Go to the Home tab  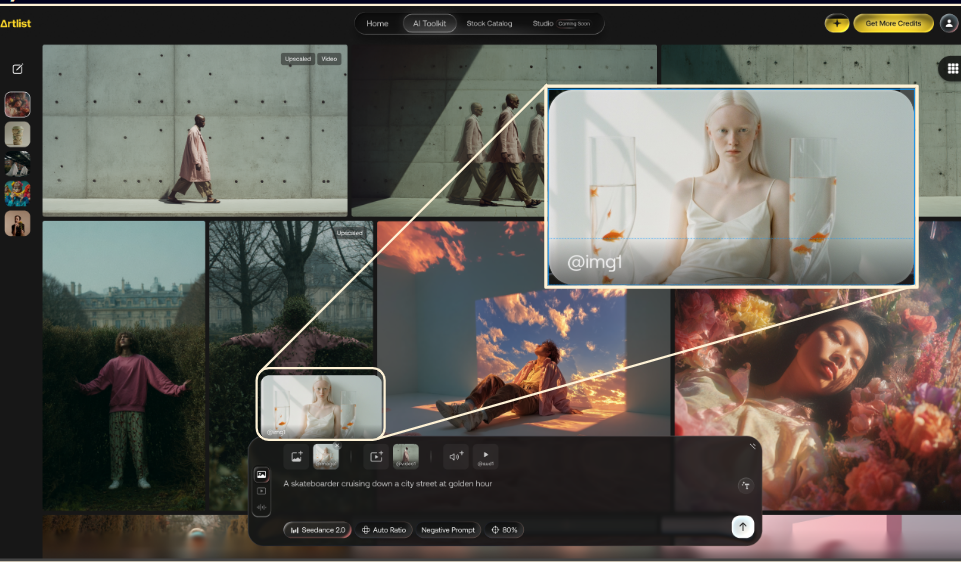coord(377,23)
